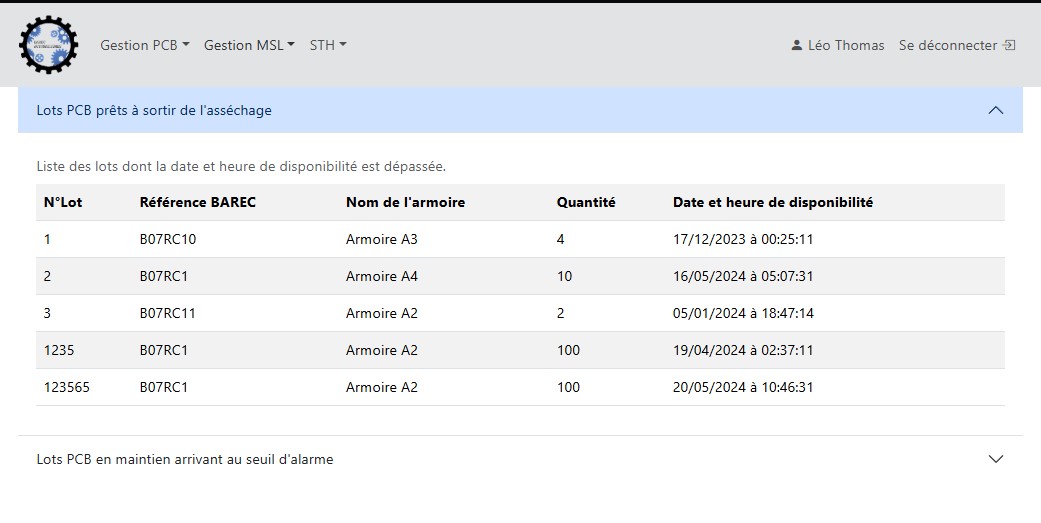This screenshot has width=1041, height=523.
Task: Click Armoire A4 cell in lot 2
Action: [x=382, y=276]
